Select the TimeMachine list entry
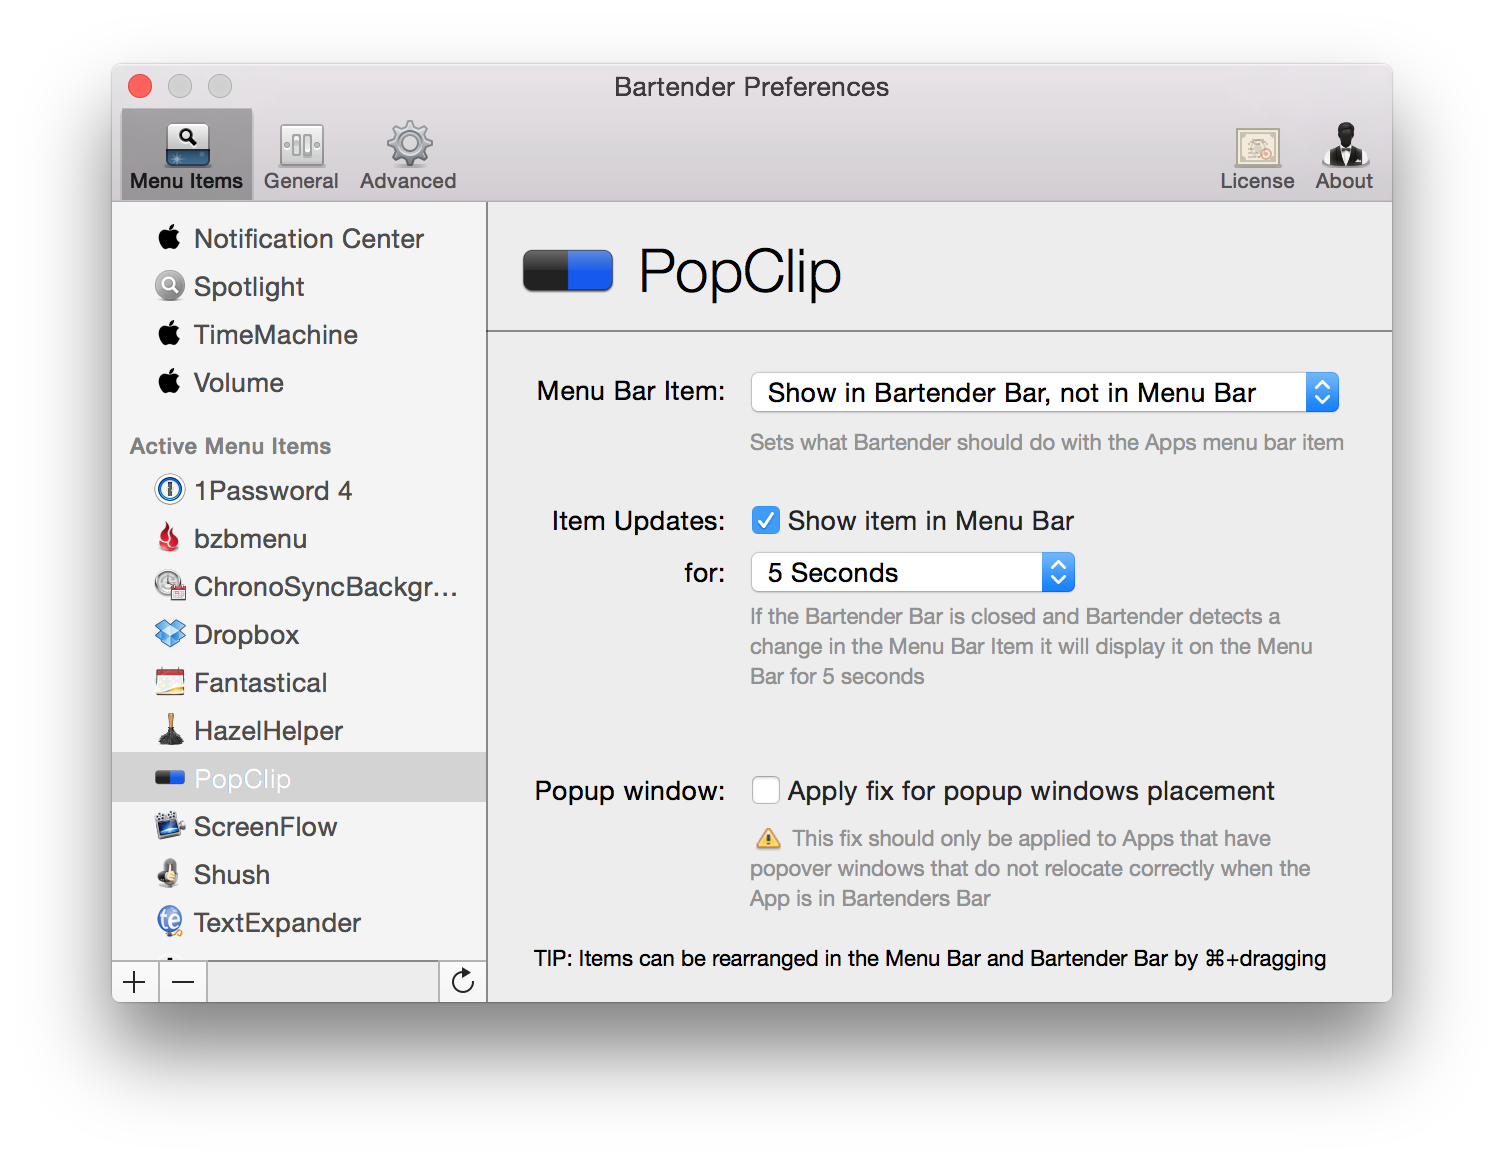The image size is (1504, 1162). pyautogui.click(x=299, y=335)
